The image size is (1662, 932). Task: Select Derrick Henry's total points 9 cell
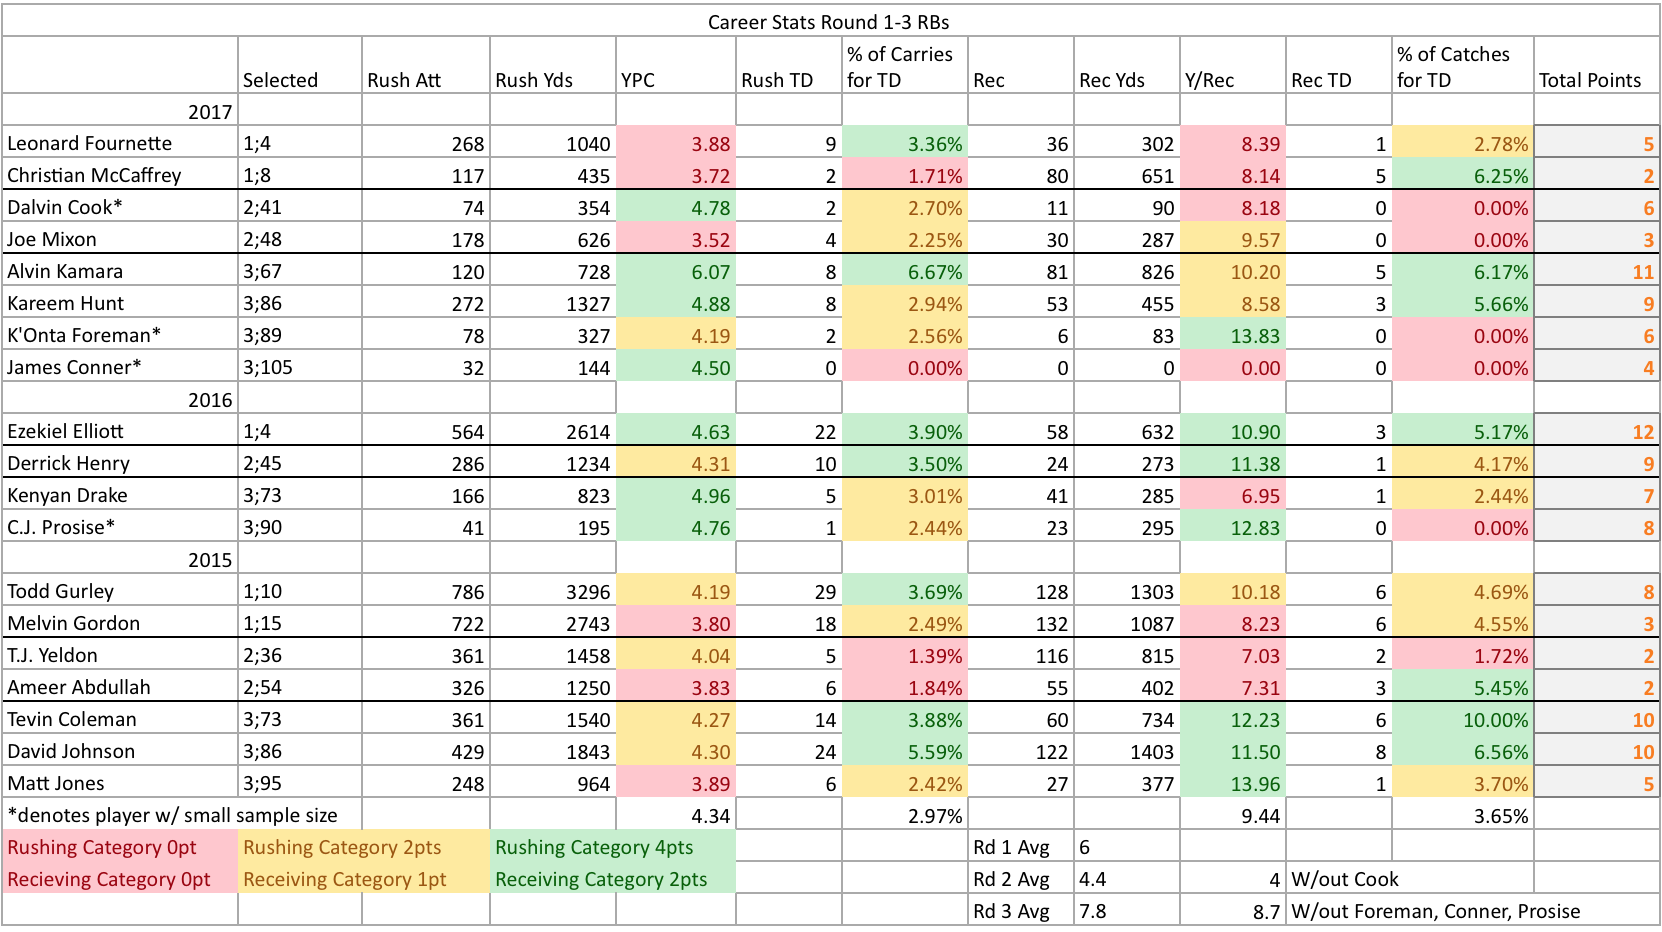[1596, 463]
